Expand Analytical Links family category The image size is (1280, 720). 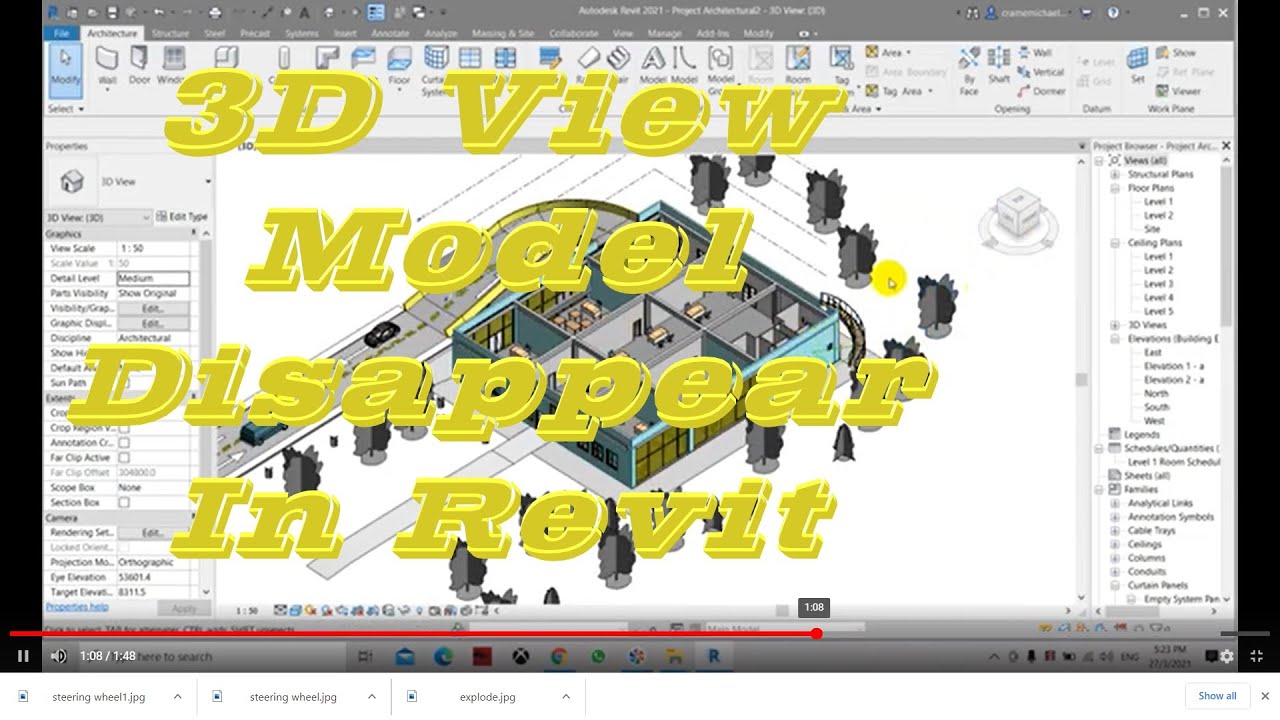(x=1115, y=503)
